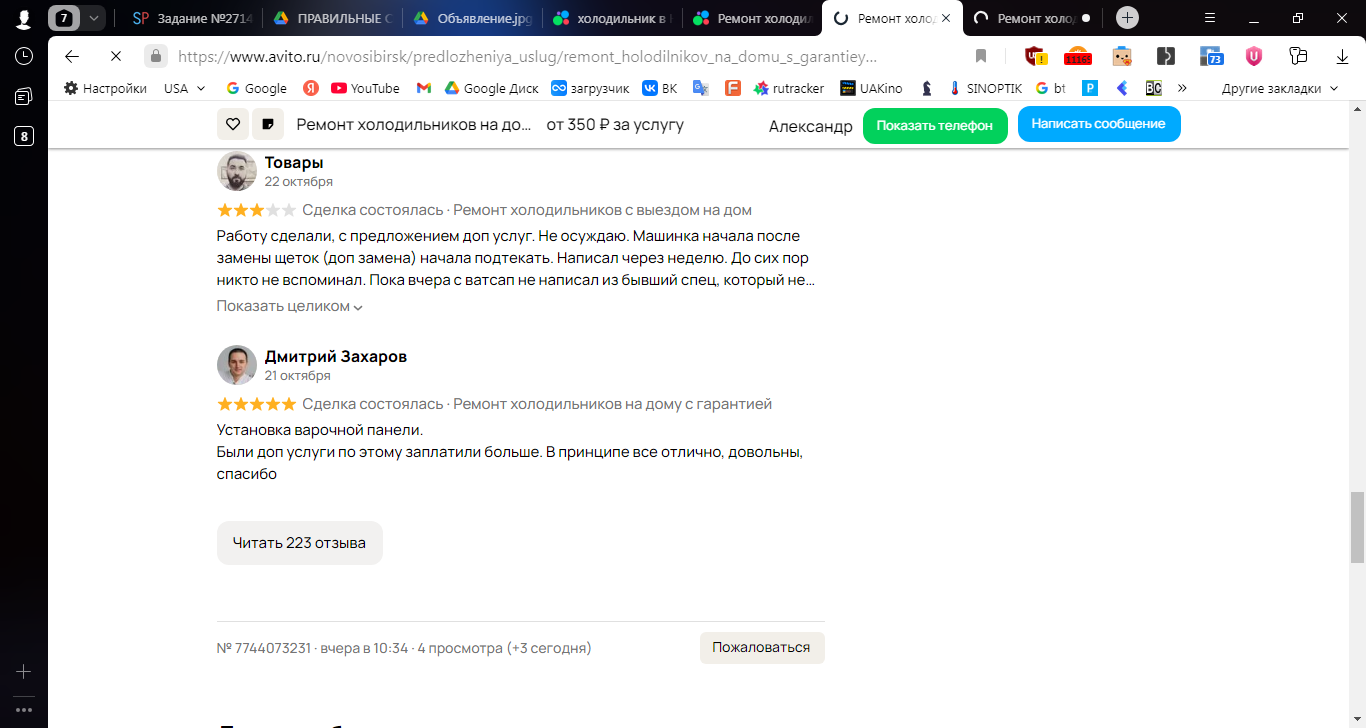
Task: Add the listing to favorites with the heart icon
Action: pos(233,125)
